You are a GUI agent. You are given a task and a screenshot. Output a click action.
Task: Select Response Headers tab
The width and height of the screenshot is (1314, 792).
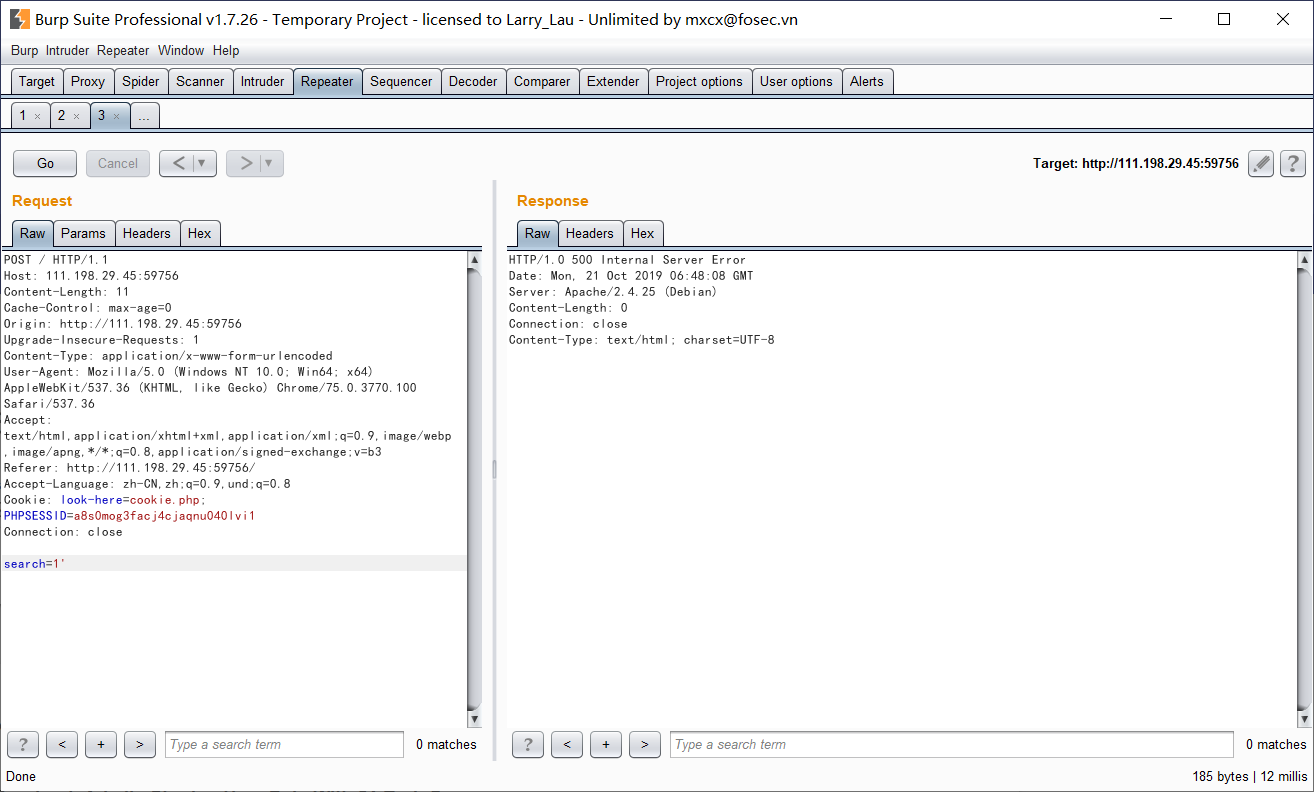[x=590, y=233]
